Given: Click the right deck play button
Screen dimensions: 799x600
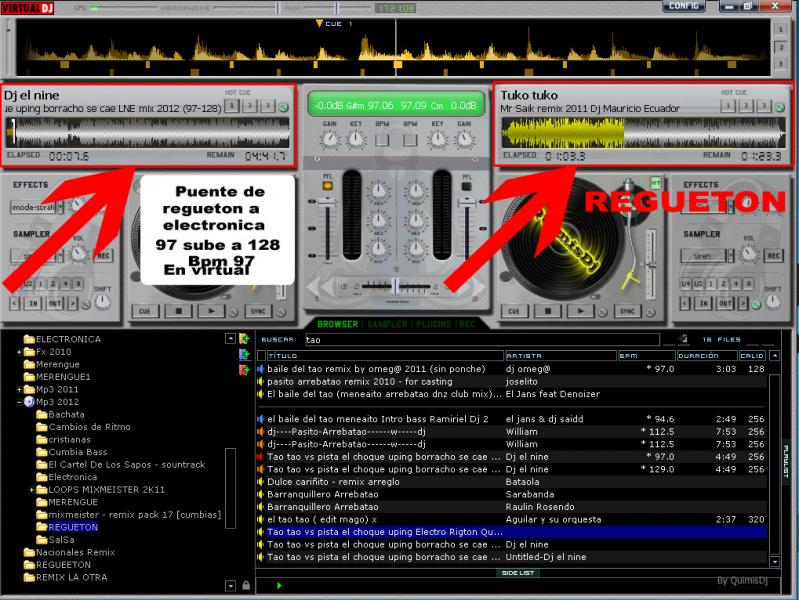Looking at the screenshot, I should point(580,310).
